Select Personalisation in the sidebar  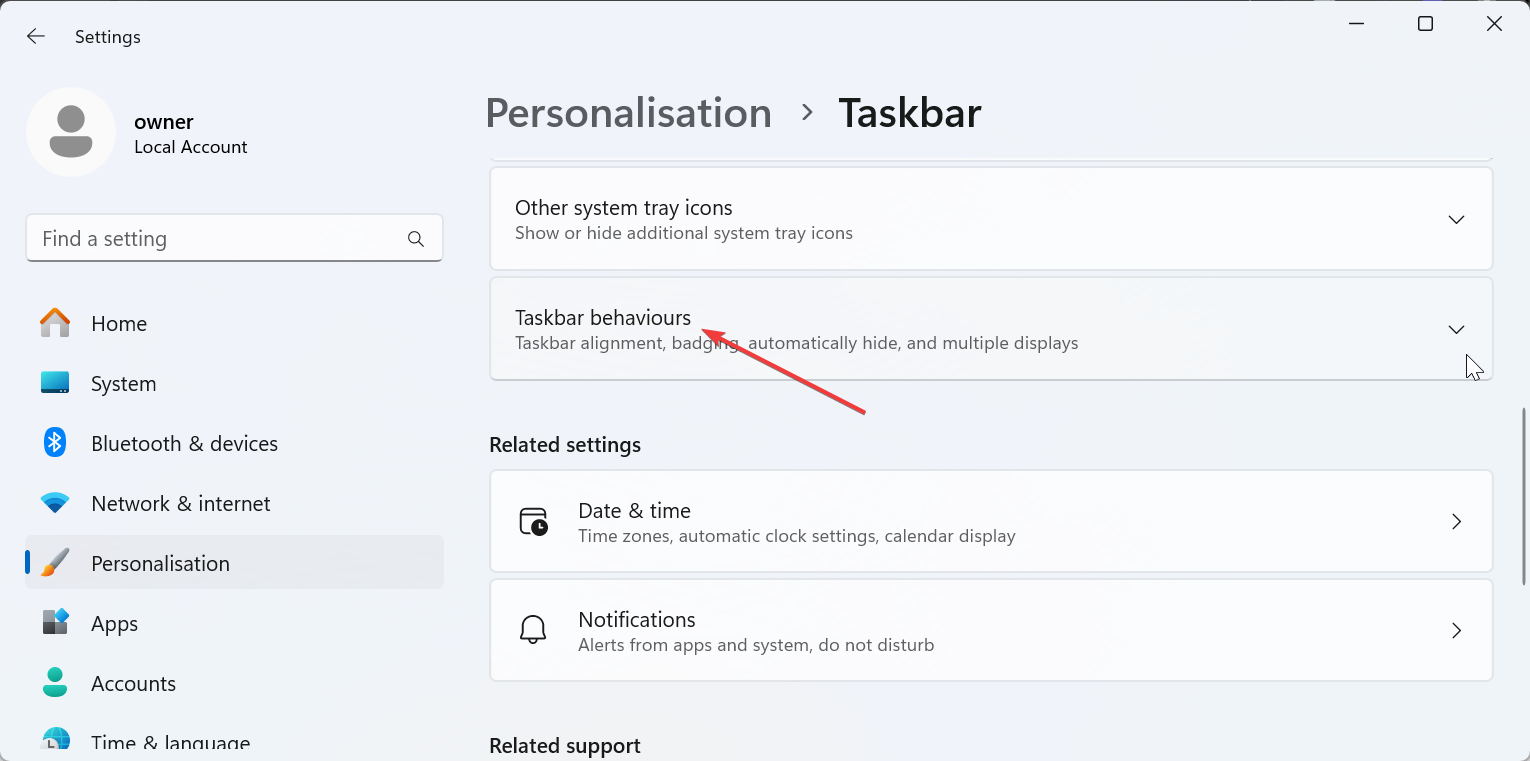[160, 563]
